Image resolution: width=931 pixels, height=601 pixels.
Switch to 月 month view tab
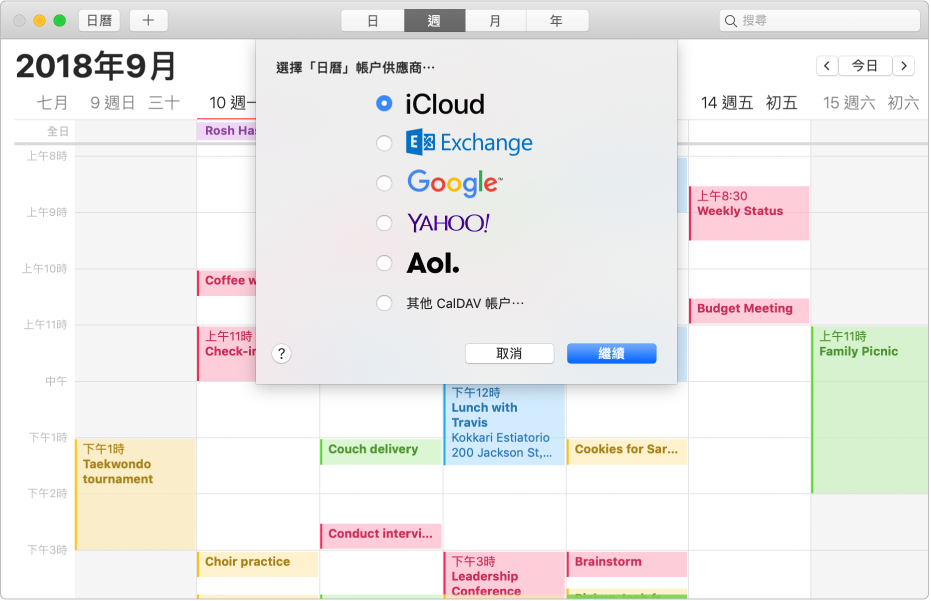[496, 21]
